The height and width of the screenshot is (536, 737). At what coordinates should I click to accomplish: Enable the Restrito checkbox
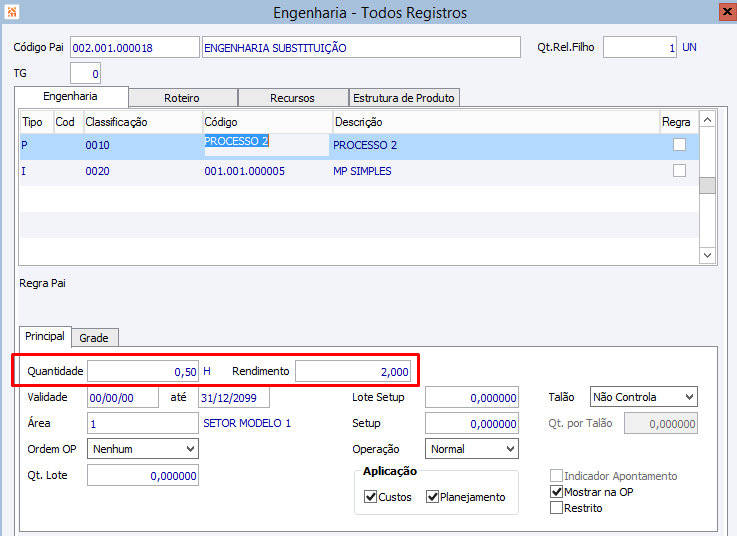click(x=557, y=508)
